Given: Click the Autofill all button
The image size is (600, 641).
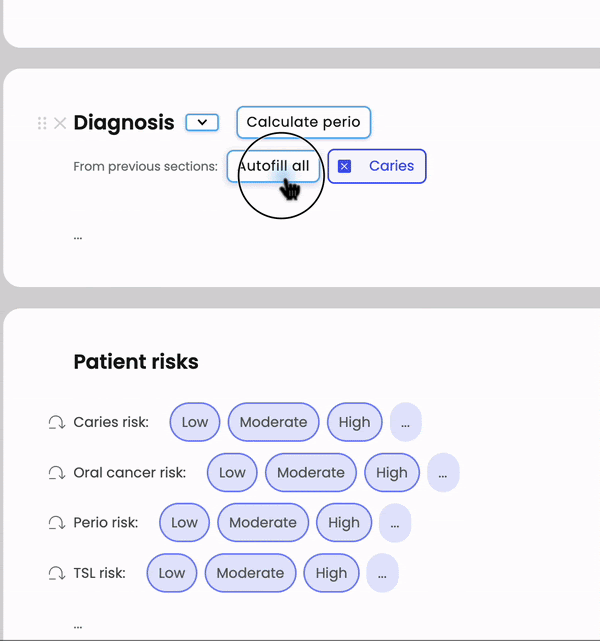Looking at the screenshot, I should pos(273,166).
